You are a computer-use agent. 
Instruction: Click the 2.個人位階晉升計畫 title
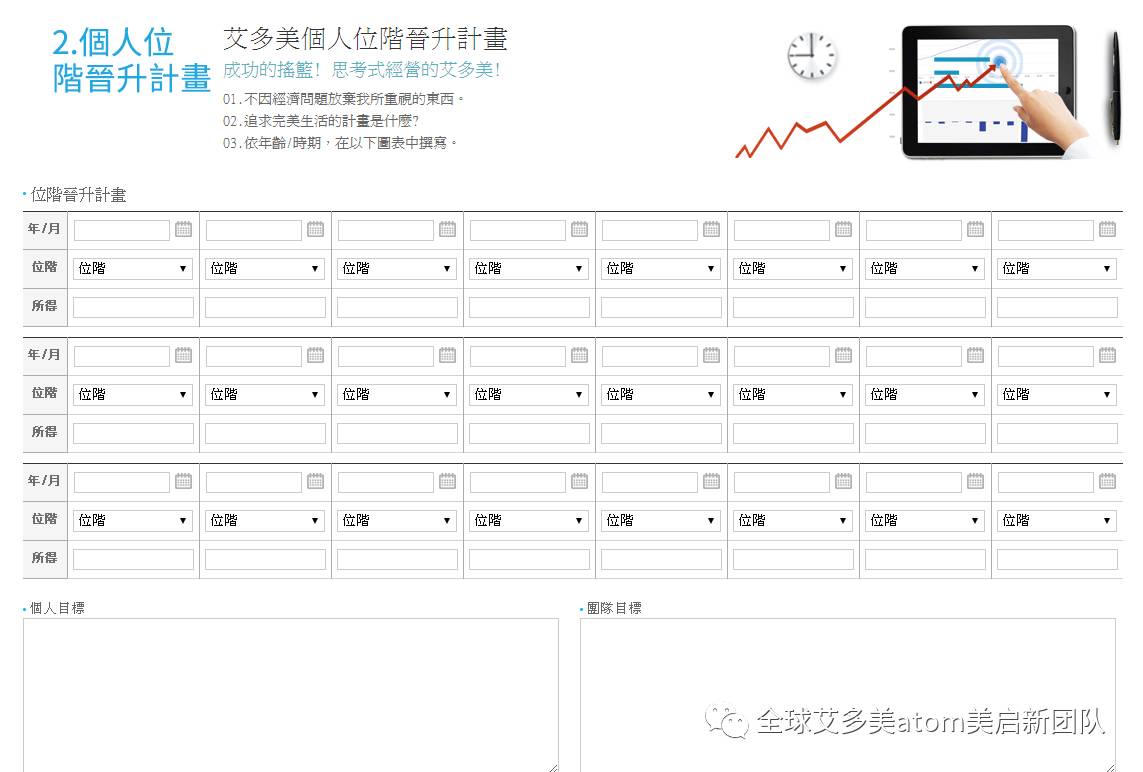(x=131, y=61)
